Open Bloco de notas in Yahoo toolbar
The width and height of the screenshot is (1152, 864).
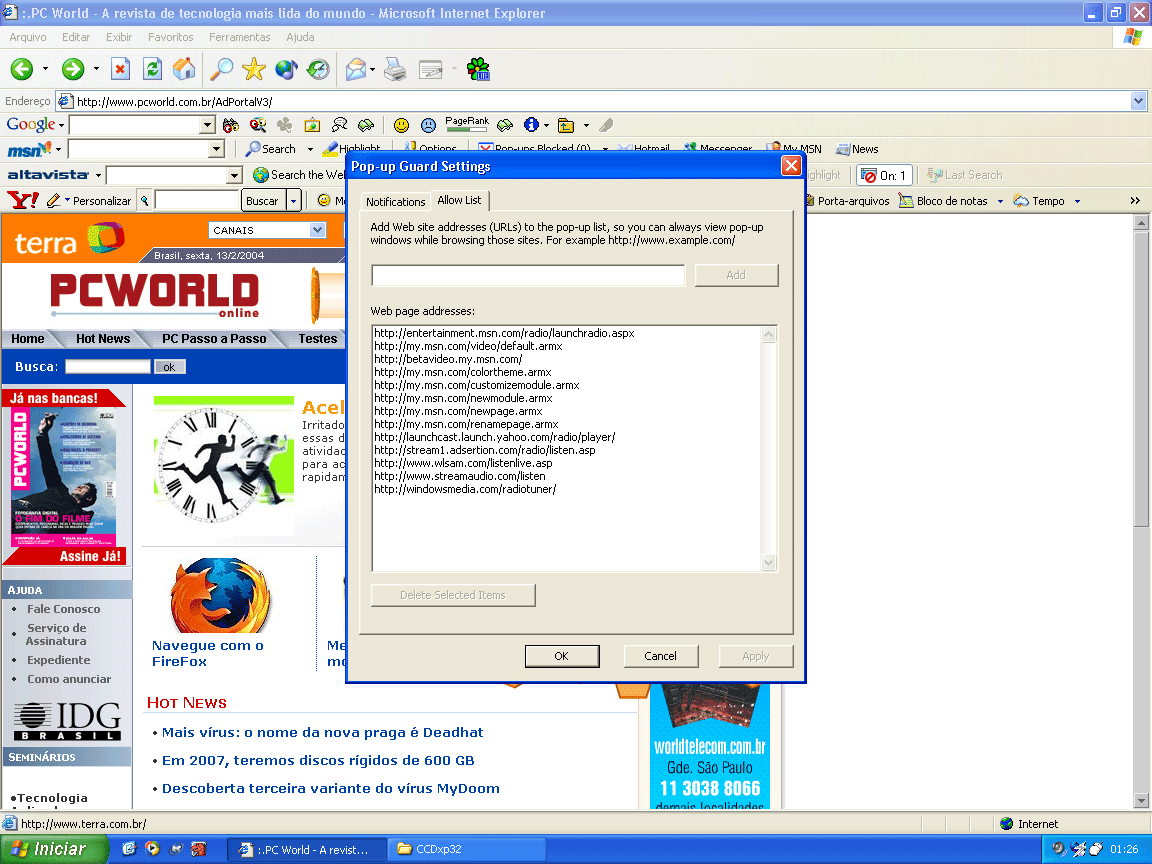pos(944,201)
